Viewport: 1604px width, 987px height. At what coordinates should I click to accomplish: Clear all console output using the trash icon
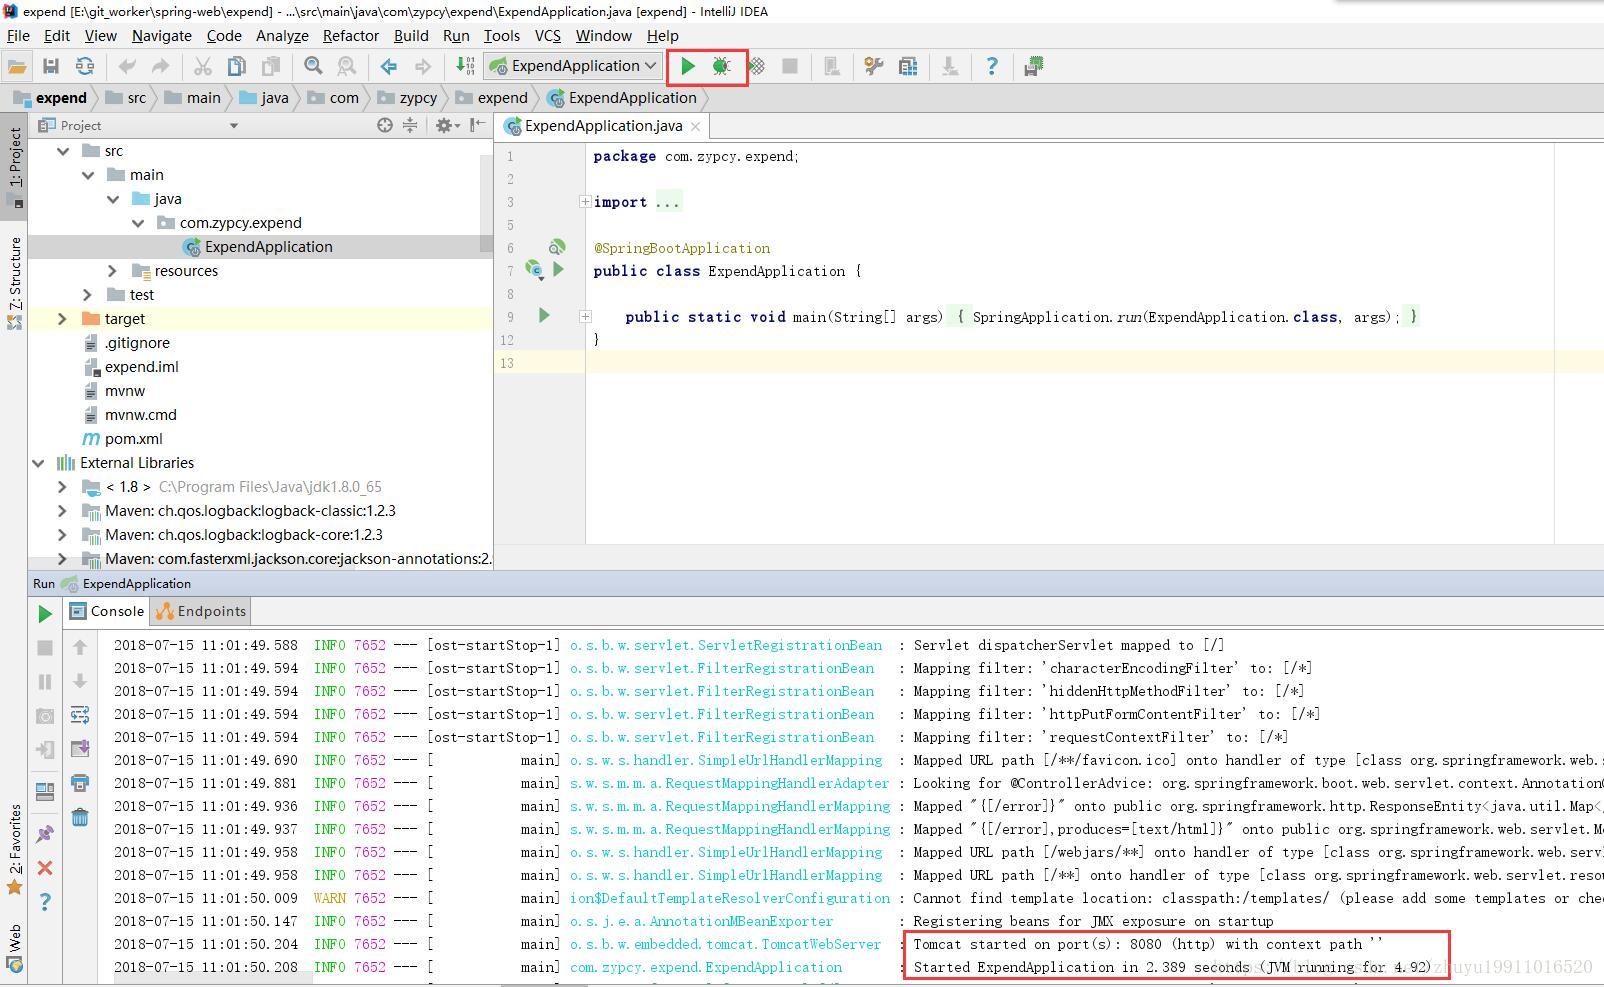[x=80, y=817]
